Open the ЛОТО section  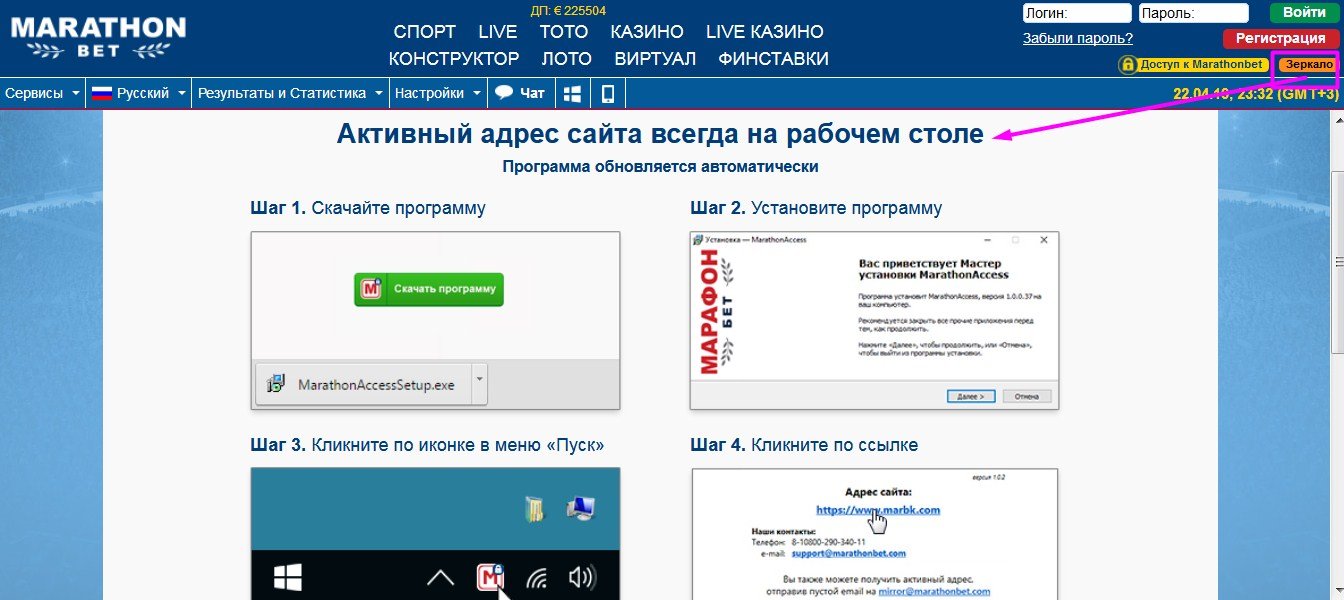(567, 59)
